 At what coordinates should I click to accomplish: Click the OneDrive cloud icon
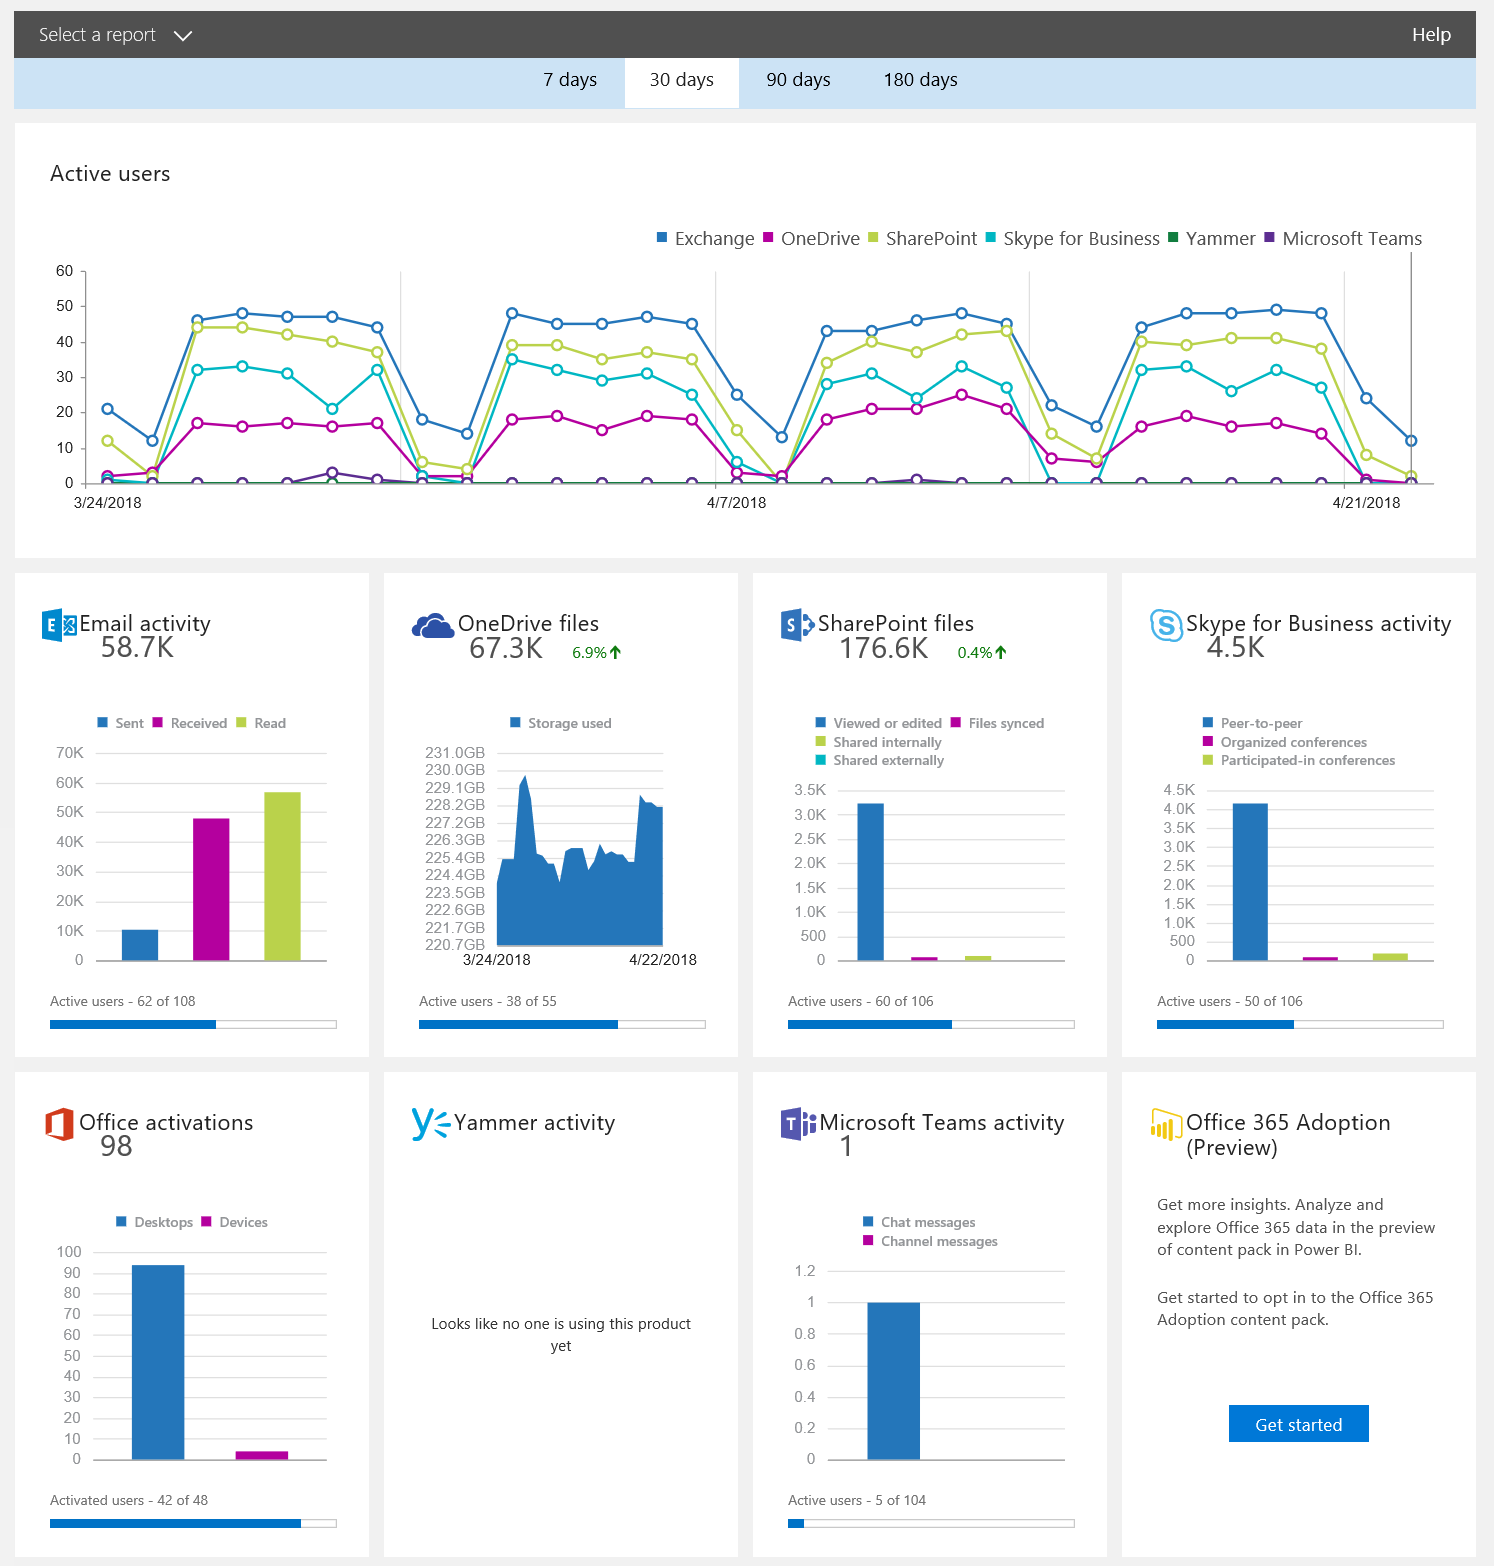pos(433,626)
